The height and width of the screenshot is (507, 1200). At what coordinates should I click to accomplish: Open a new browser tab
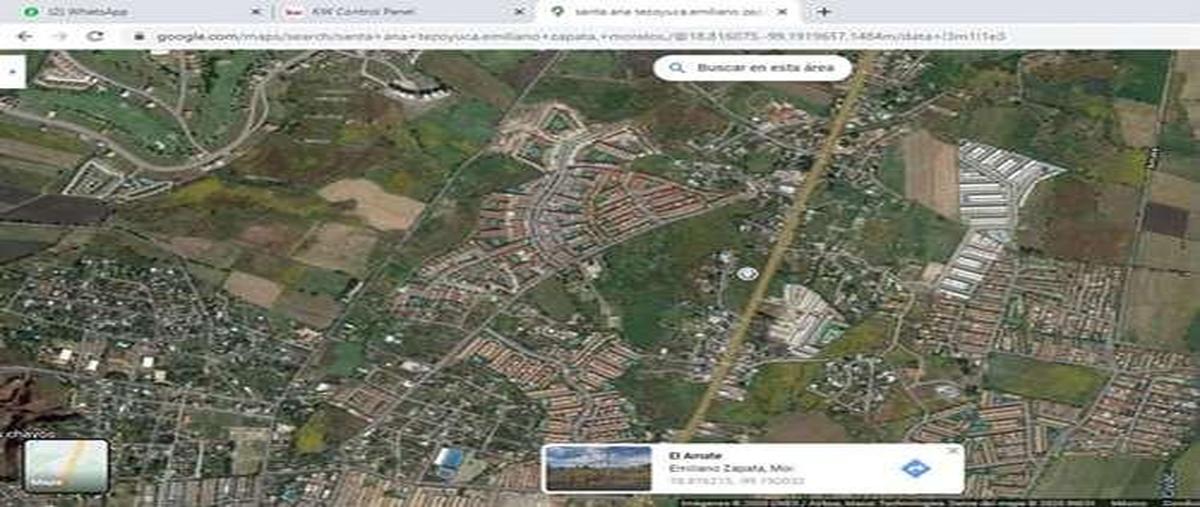pos(823,12)
